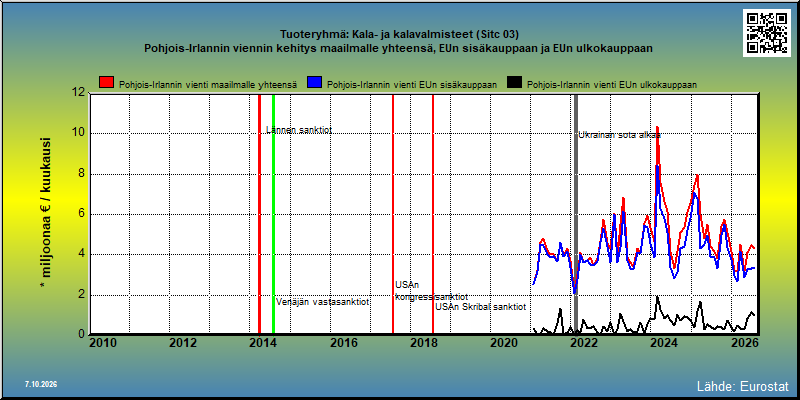Click the blue legend color swatch
Screen dimensions: 800x400
[314, 83]
